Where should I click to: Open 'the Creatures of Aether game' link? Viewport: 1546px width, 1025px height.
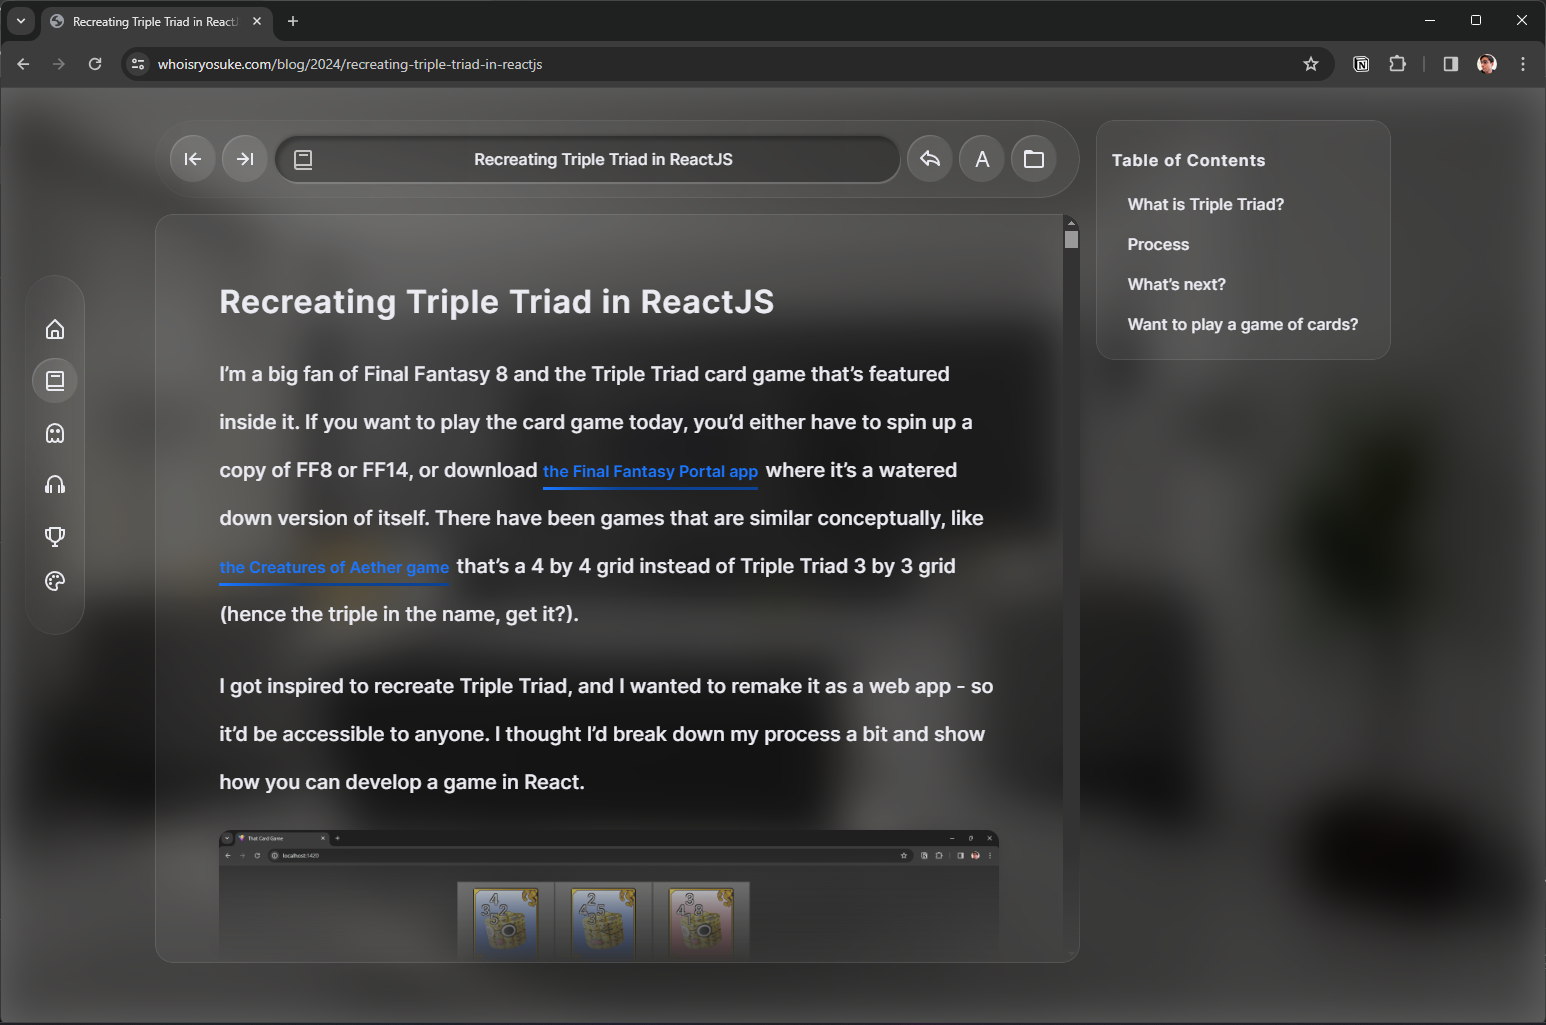[x=334, y=567]
